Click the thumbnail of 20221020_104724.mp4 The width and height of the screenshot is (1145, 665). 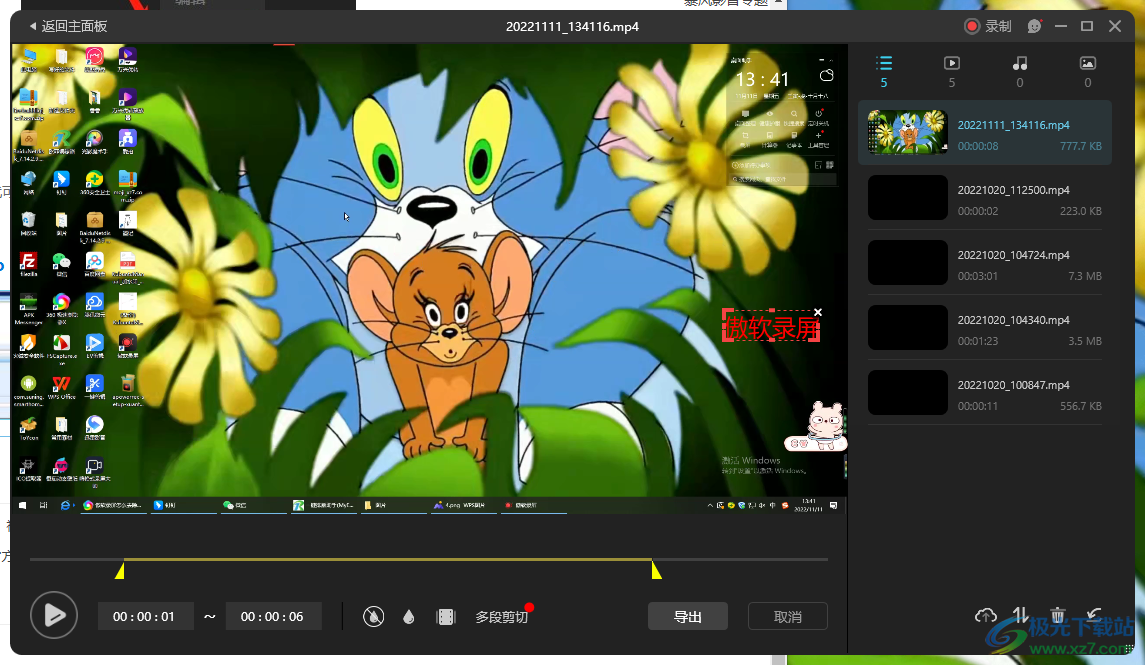point(907,262)
